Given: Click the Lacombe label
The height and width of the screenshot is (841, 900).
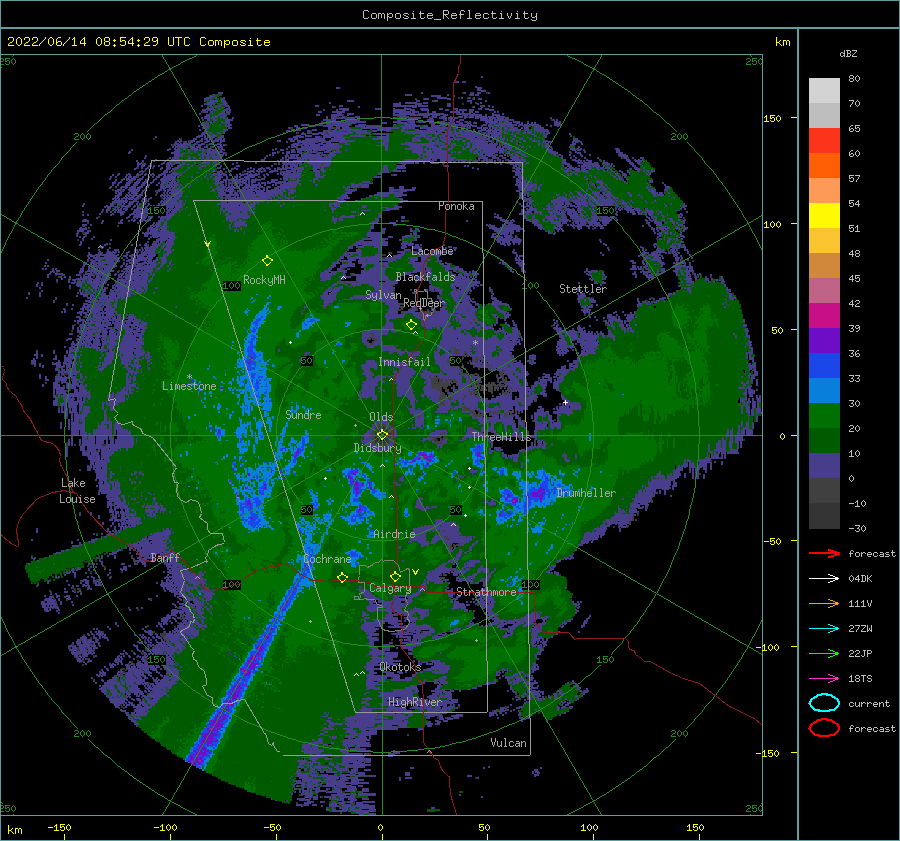Looking at the screenshot, I should click(432, 251).
